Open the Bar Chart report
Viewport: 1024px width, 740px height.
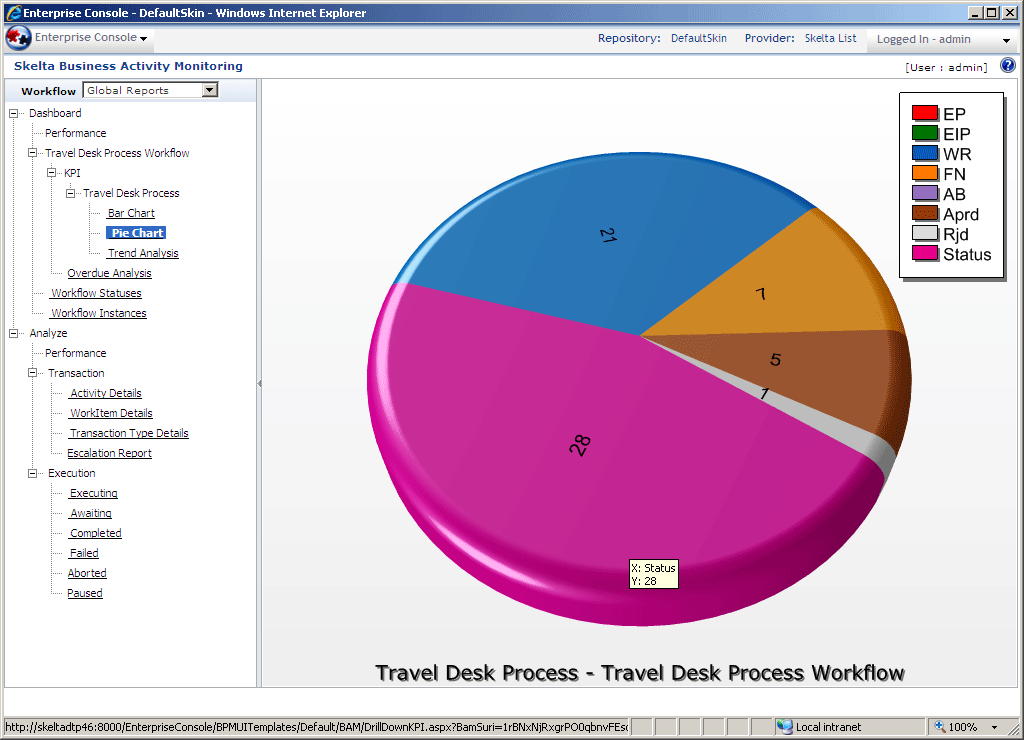(131, 213)
